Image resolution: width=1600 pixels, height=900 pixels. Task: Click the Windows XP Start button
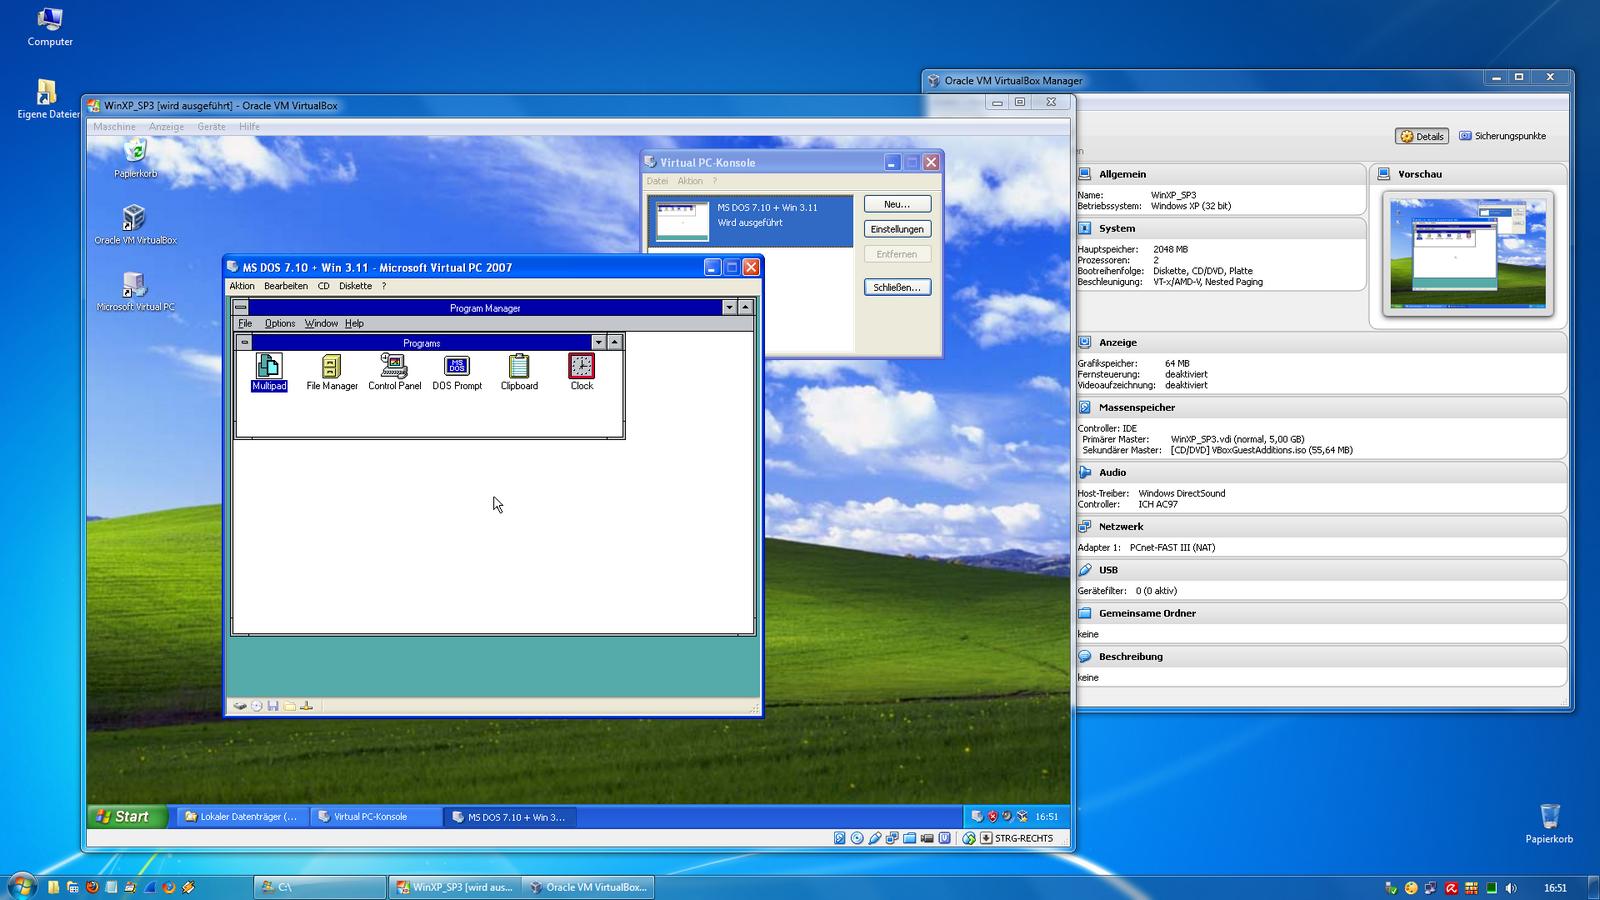125,817
